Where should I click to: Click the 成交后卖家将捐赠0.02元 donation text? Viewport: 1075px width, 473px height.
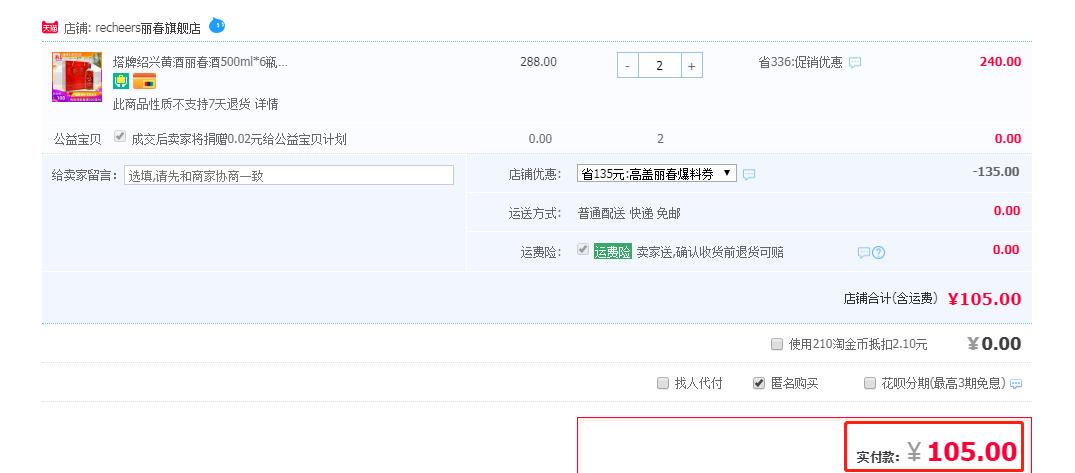(239, 140)
